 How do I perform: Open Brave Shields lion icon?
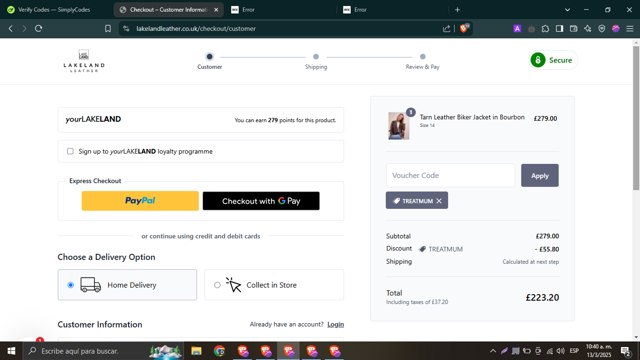(x=464, y=28)
